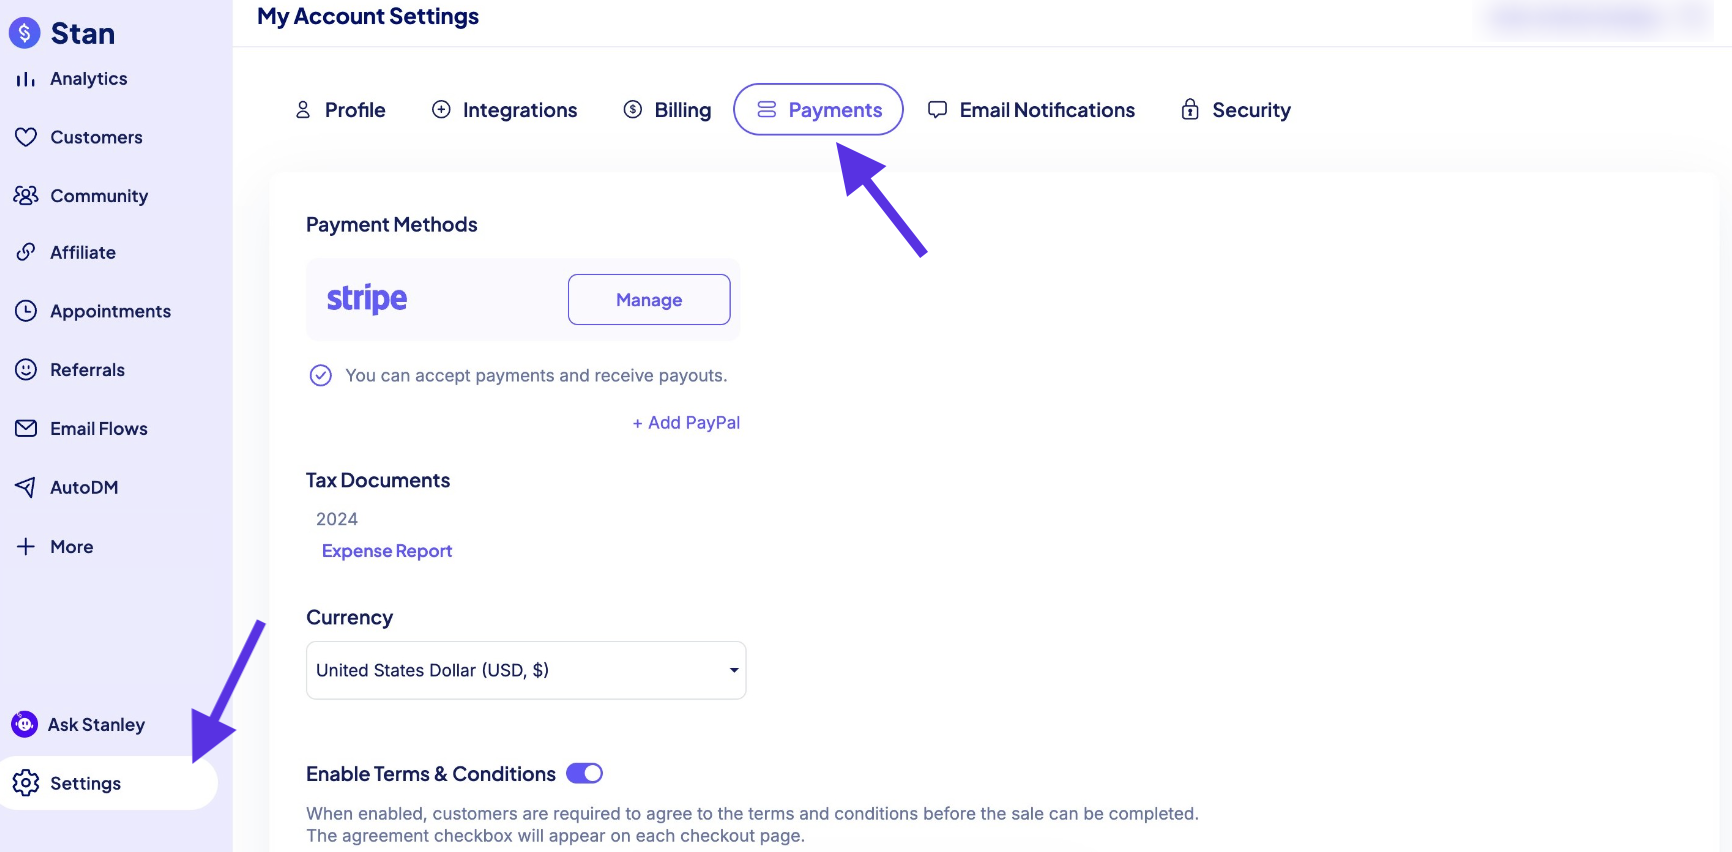The width and height of the screenshot is (1732, 852).
Task: Click the Stripe Manage button
Action: click(x=649, y=299)
